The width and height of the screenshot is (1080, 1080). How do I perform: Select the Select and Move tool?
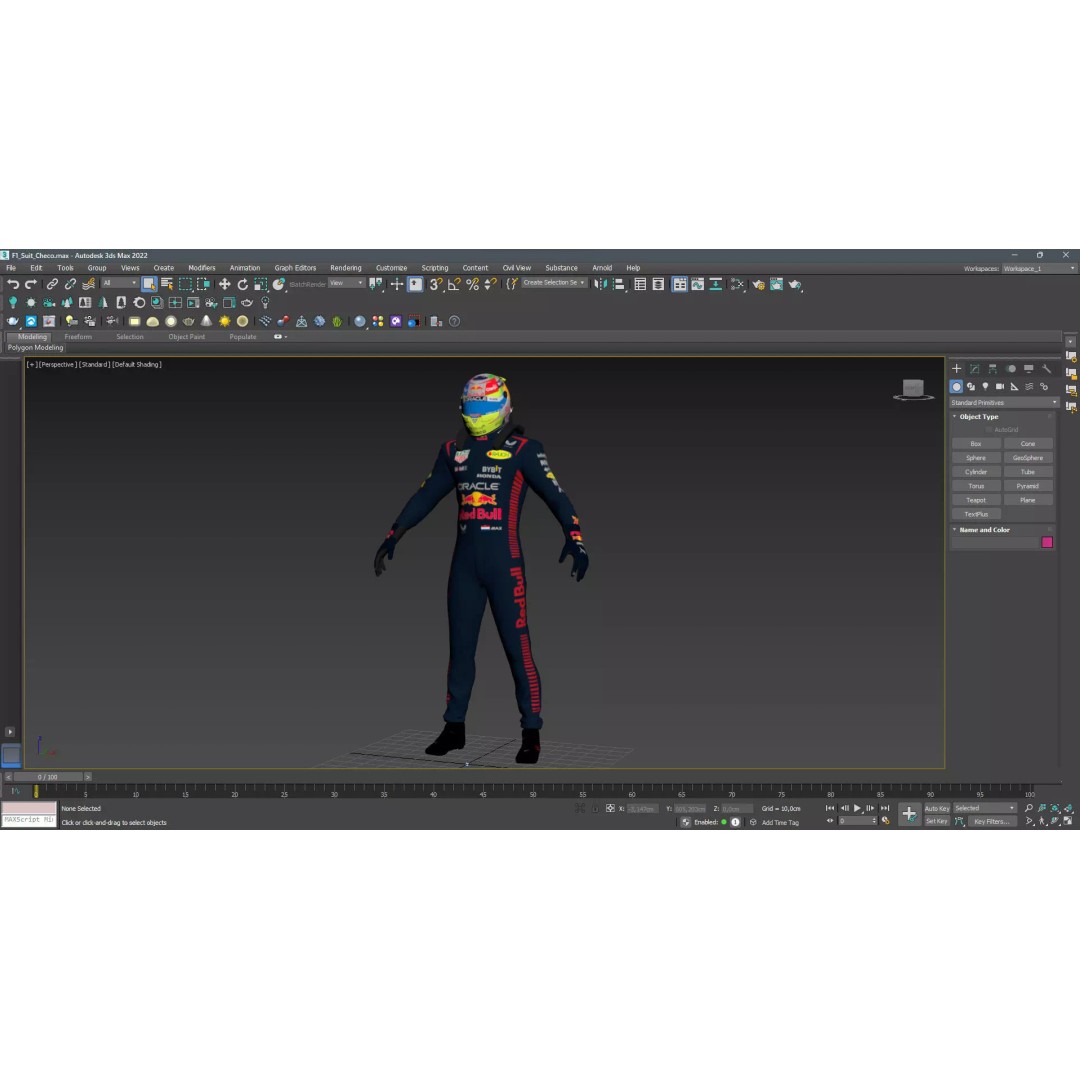pyautogui.click(x=224, y=285)
